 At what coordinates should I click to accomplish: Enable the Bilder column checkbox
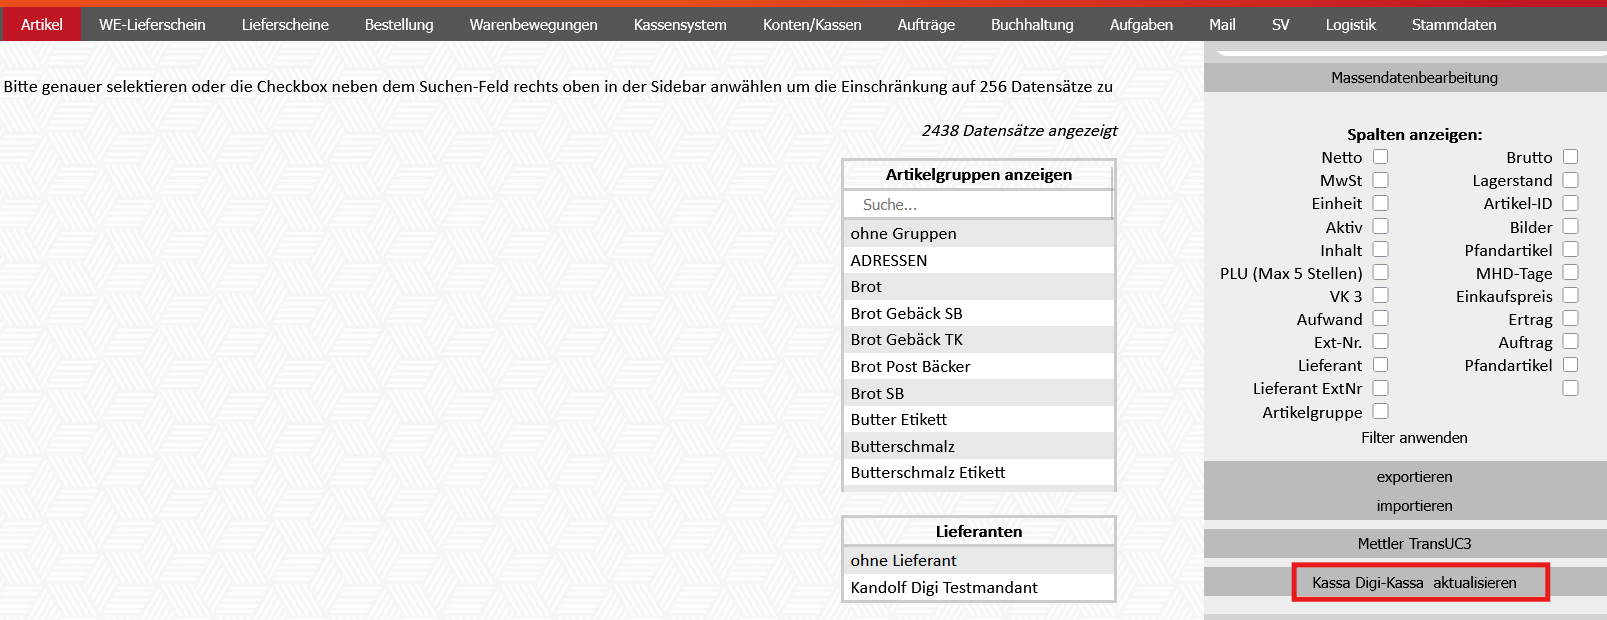pyautogui.click(x=1570, y=227)
